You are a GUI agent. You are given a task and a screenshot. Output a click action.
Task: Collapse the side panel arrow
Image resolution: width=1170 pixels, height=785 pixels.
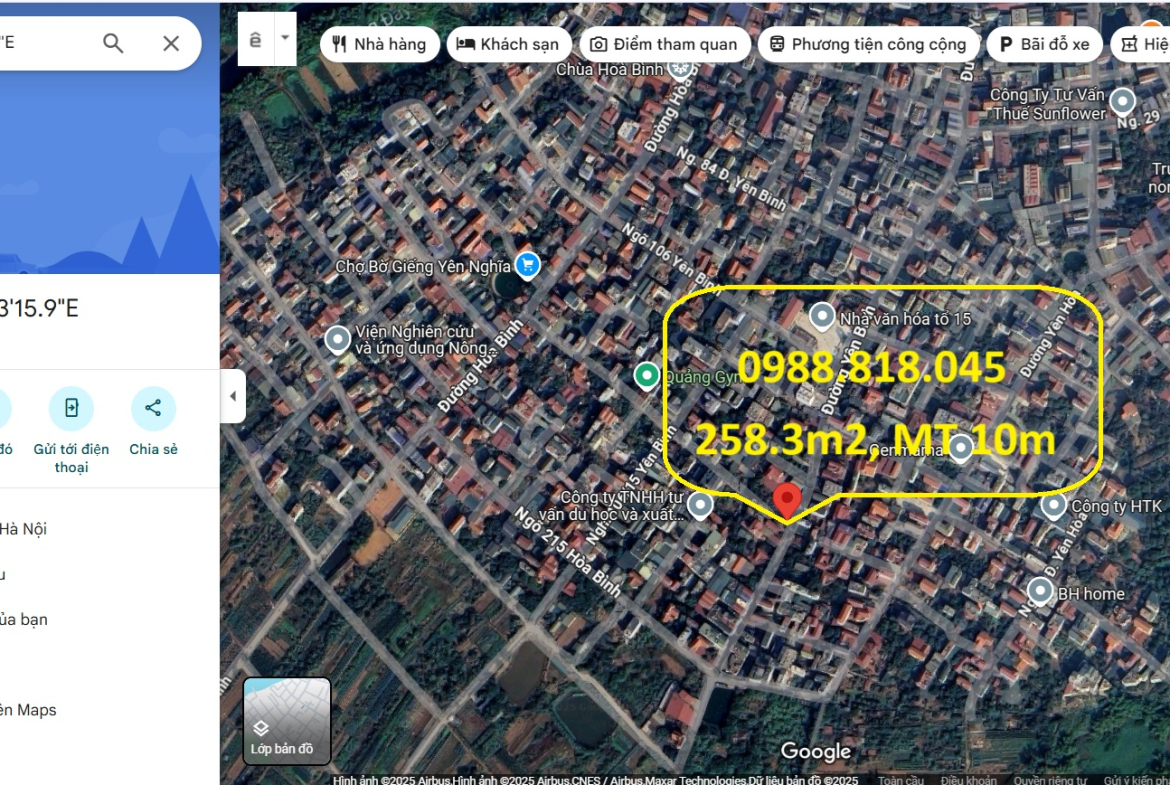(233, 396)
